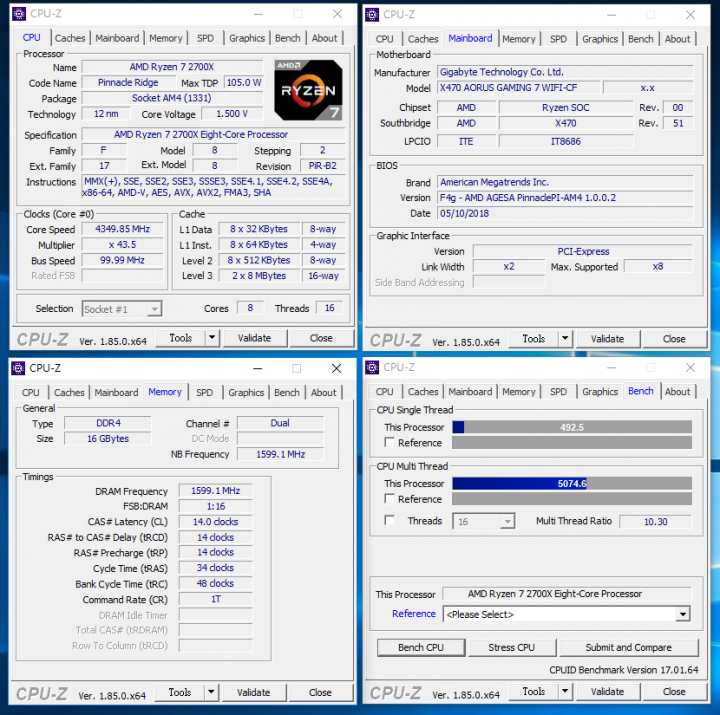Image resolution: width=720 pixels, height=715 pixels.
Task: Click the Reference link in Bench window
Action: tap(414, 614)
